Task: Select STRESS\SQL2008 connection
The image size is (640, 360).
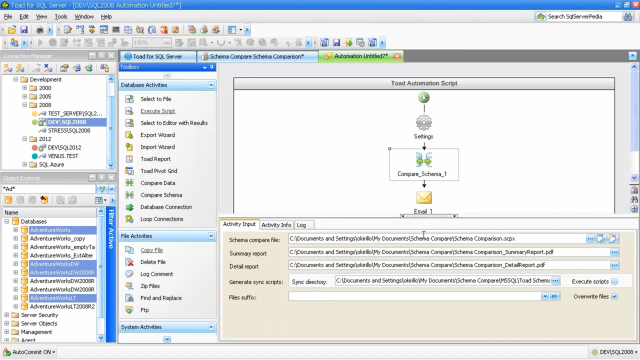Action: tap(69, 131)
